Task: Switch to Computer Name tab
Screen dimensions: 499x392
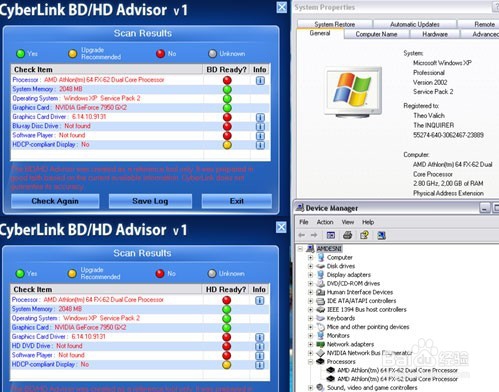Action: pos(376,34)
